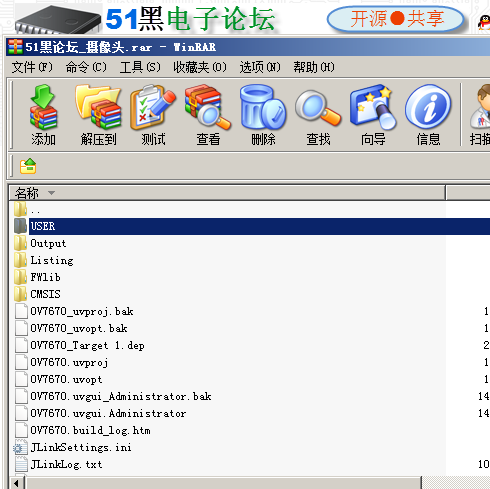Select the Output folder

(48, 243)
